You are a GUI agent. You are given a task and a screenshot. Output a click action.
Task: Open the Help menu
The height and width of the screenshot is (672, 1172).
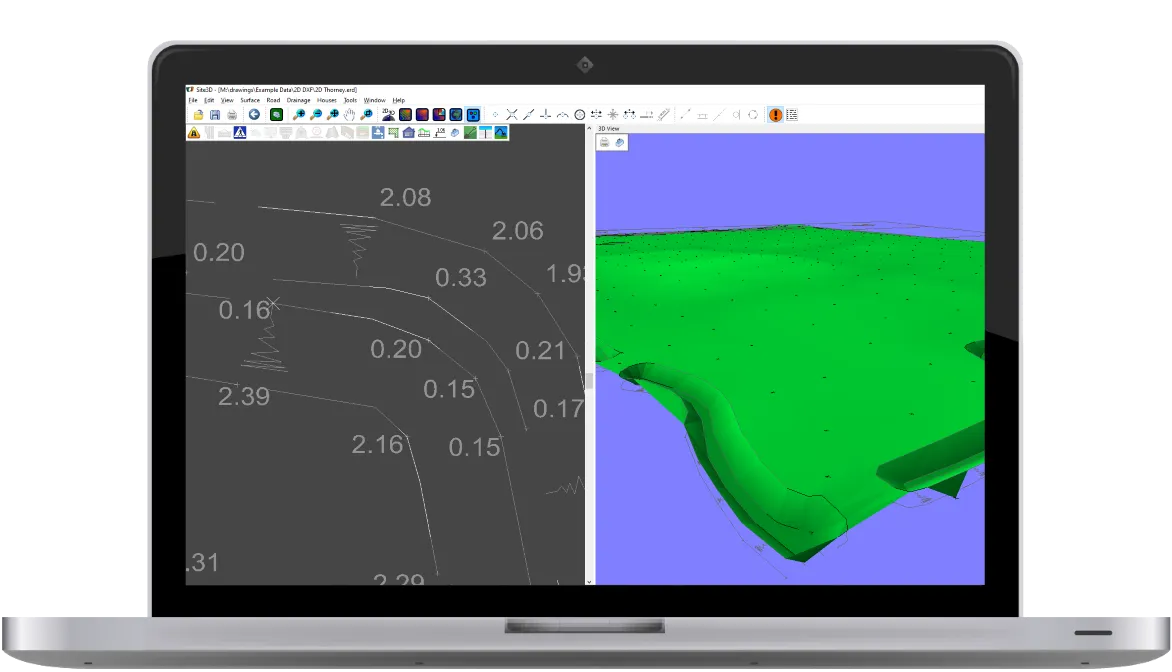(x=399, y=100)
